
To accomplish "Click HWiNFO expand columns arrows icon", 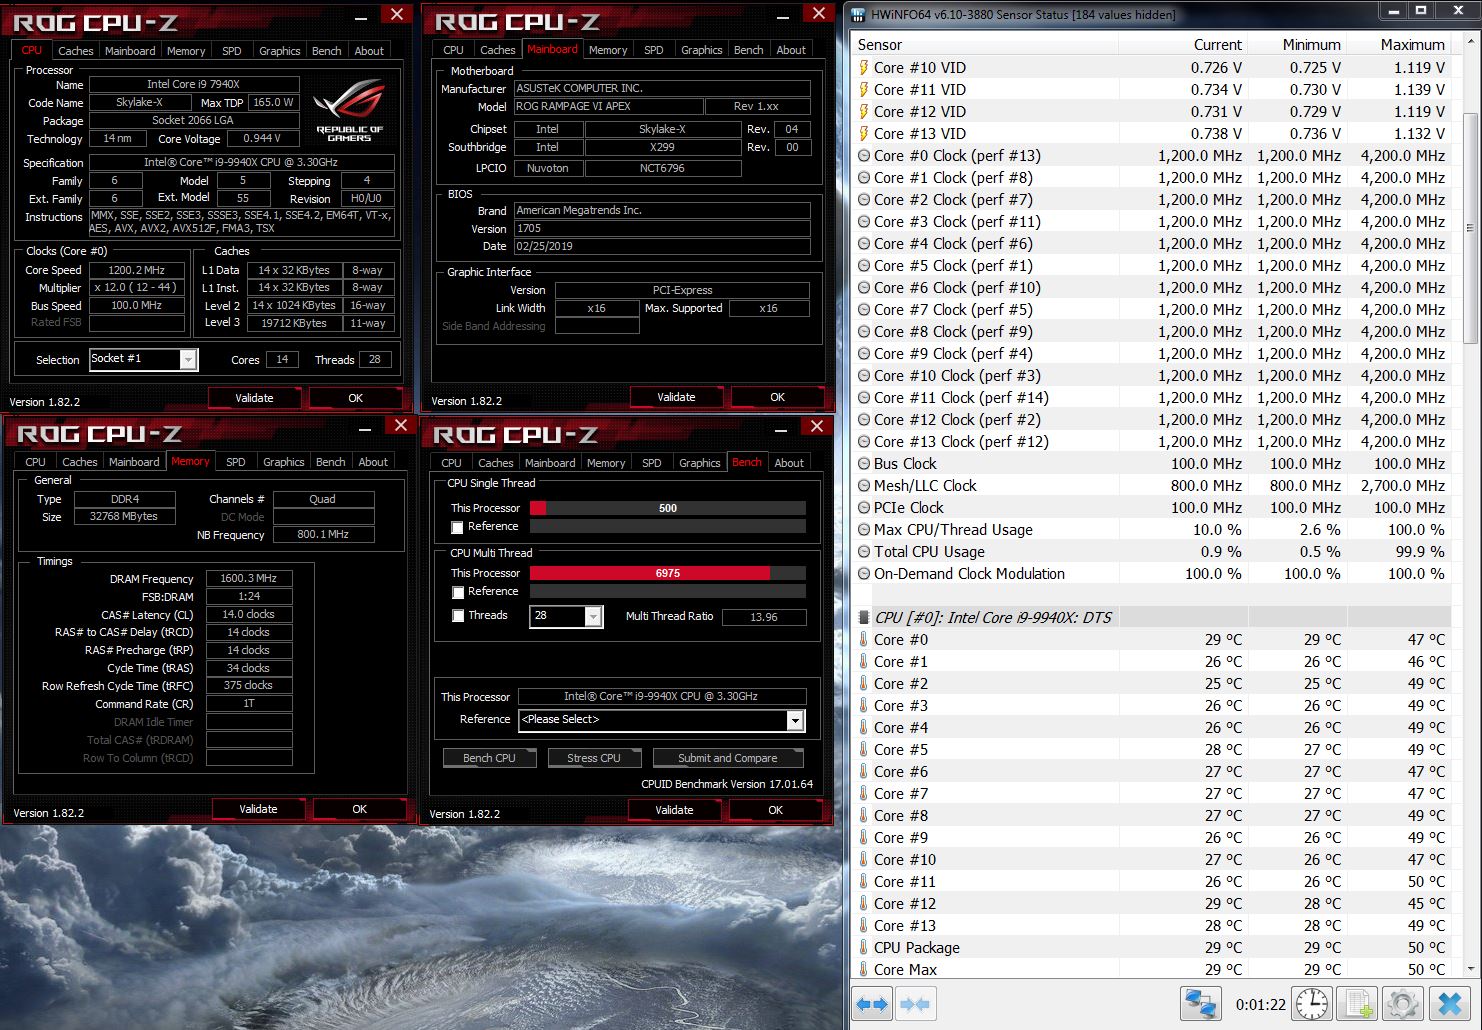I will point(872,1004).
